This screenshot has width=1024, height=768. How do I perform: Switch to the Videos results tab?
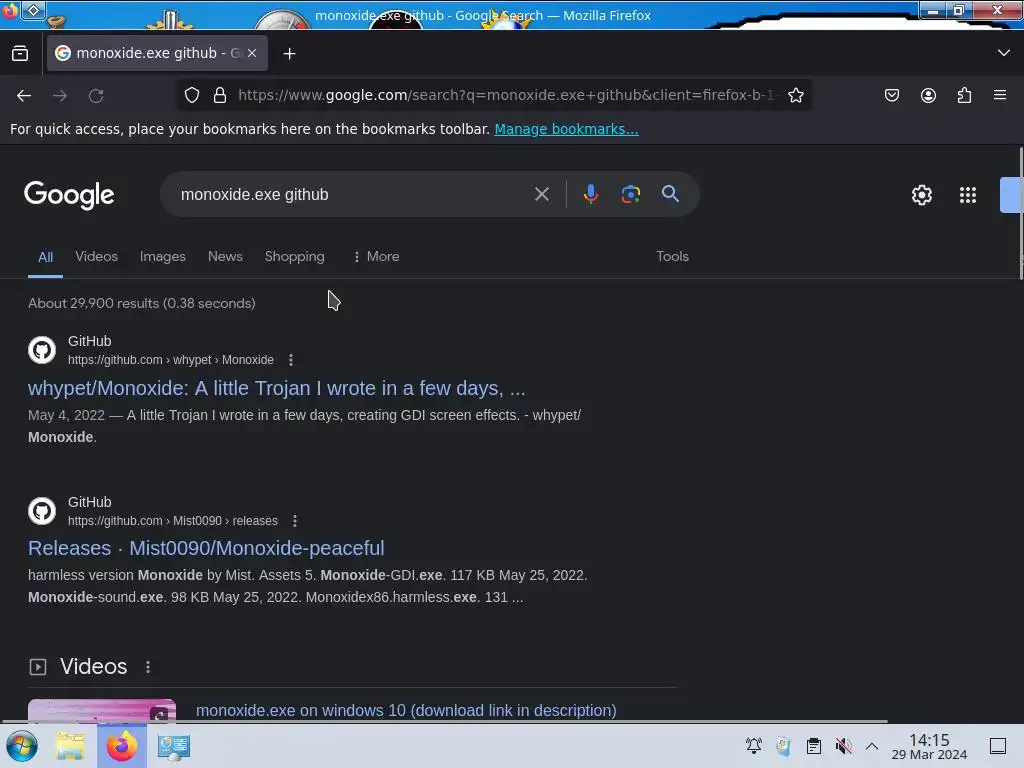[x=97, y=257]
